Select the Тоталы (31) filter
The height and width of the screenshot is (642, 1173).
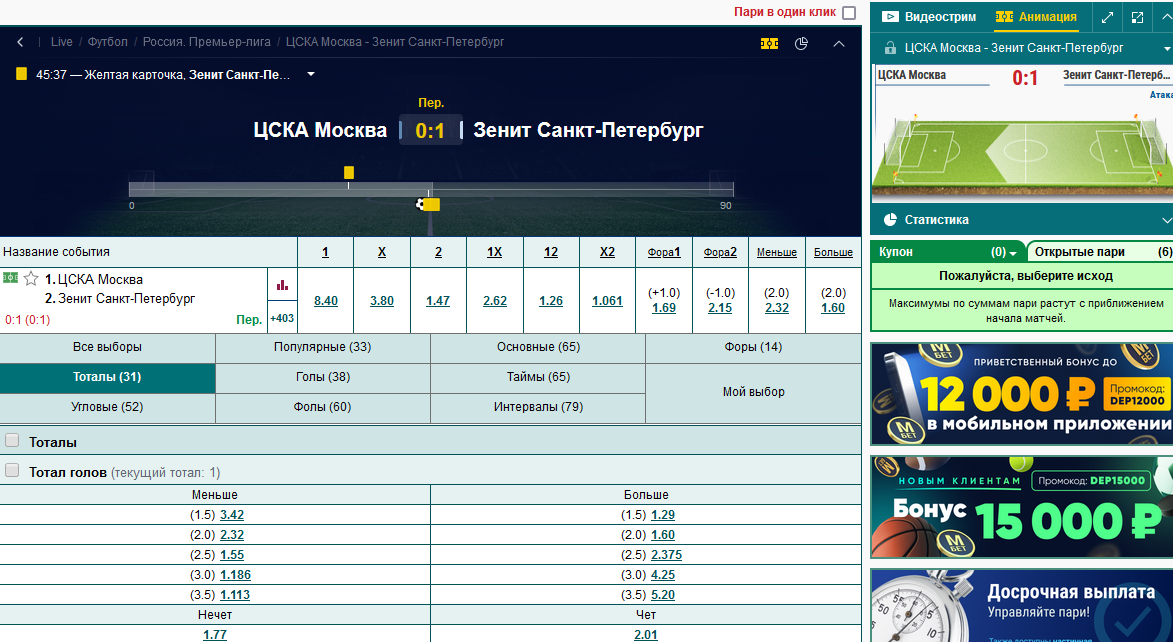[x=108, y=377]
